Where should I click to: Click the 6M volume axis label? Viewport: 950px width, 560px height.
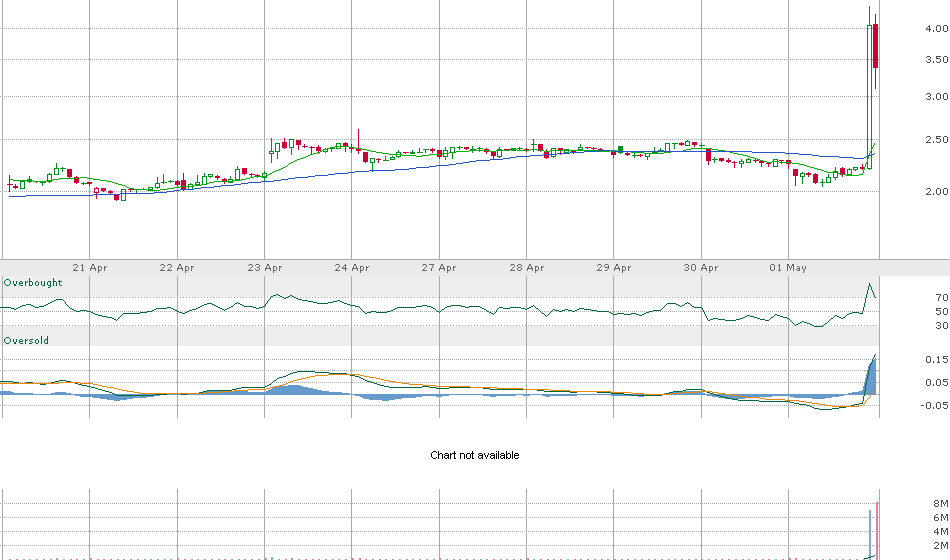[941, 518]
